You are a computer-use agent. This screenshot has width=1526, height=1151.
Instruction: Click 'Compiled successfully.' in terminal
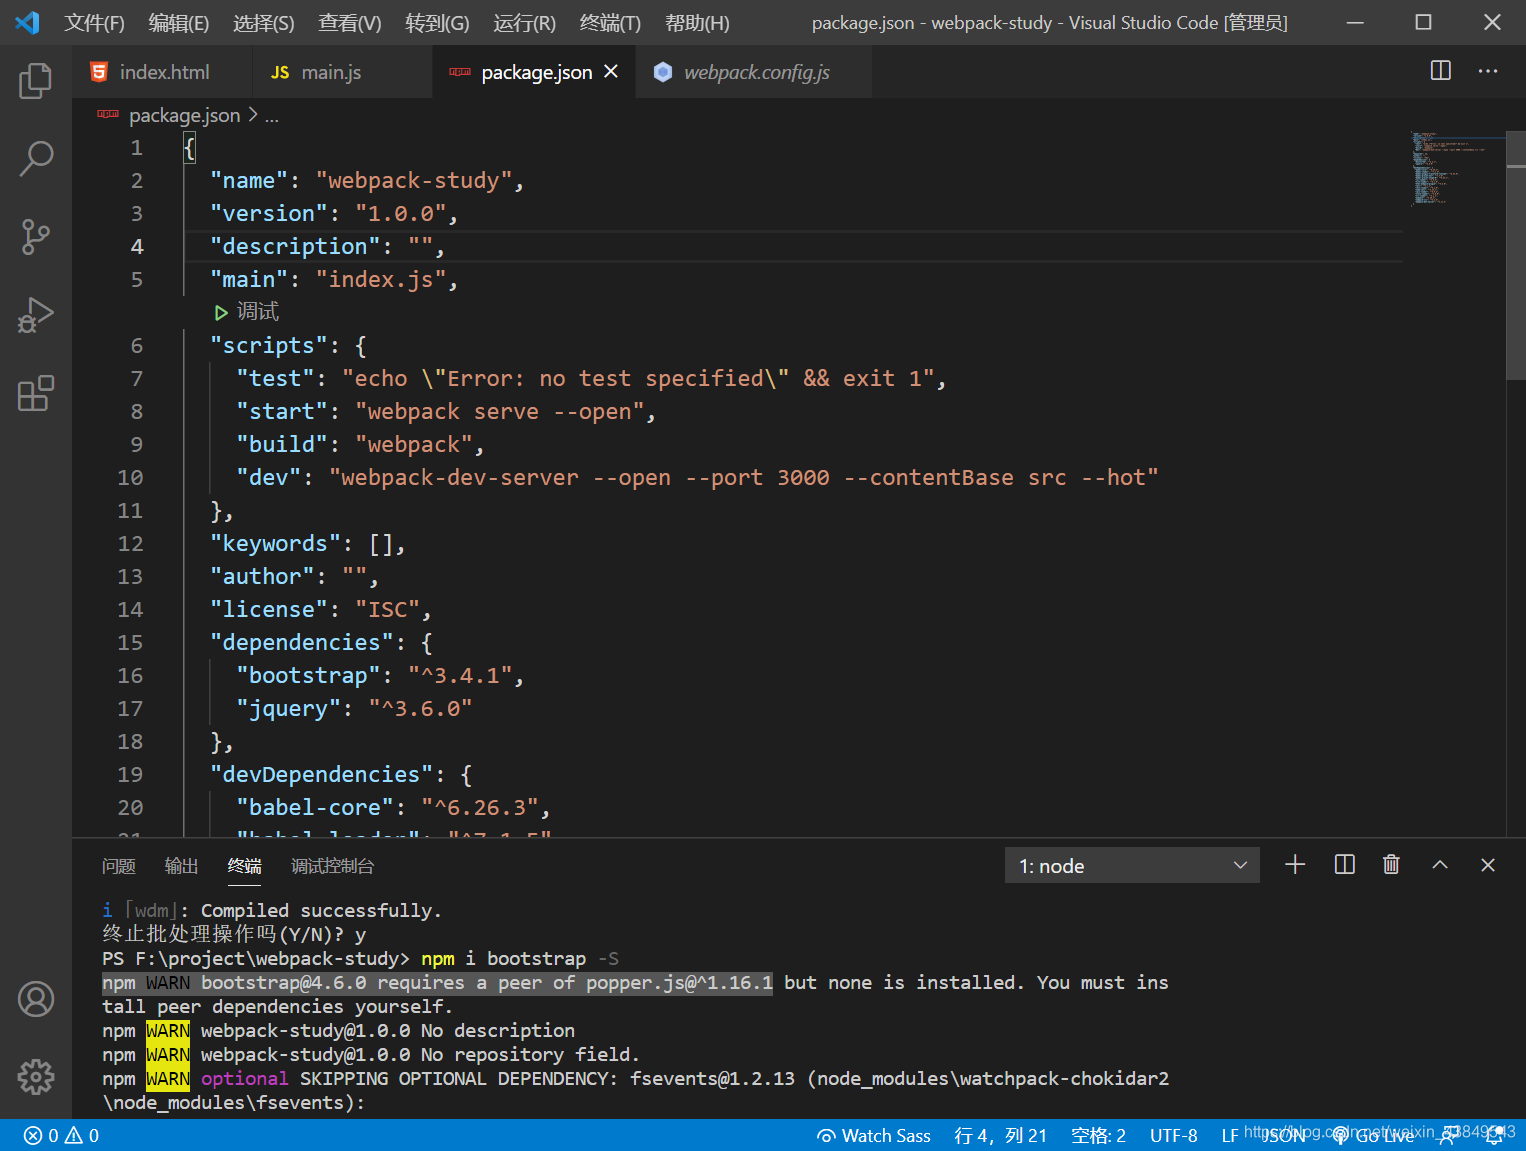321,911
